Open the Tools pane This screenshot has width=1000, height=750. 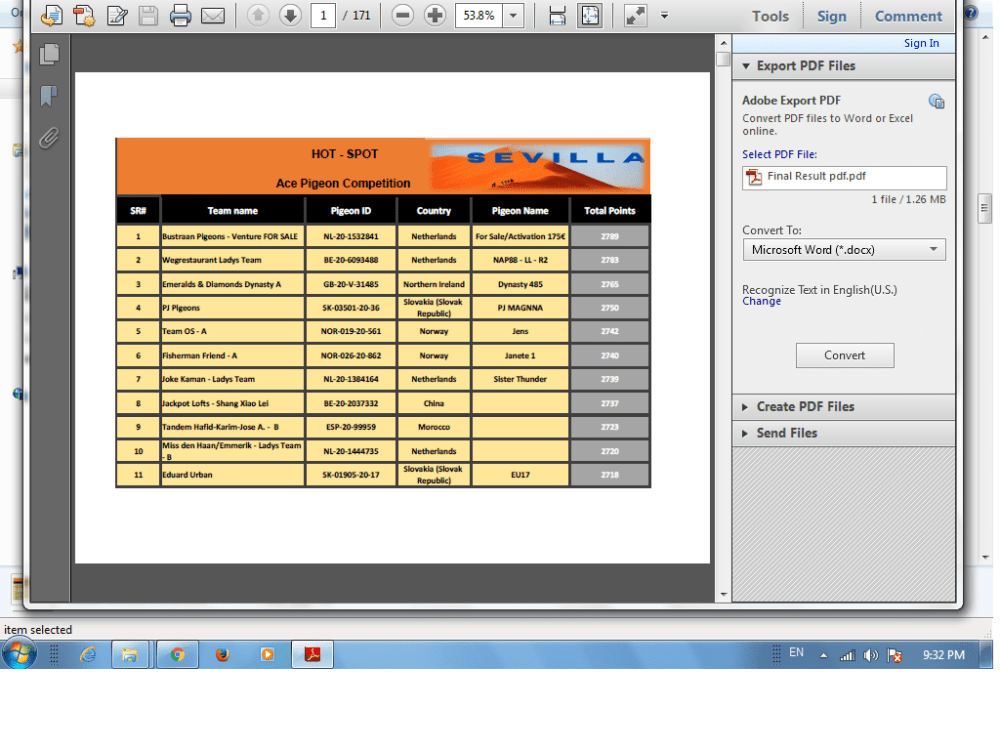pos(770,16)
